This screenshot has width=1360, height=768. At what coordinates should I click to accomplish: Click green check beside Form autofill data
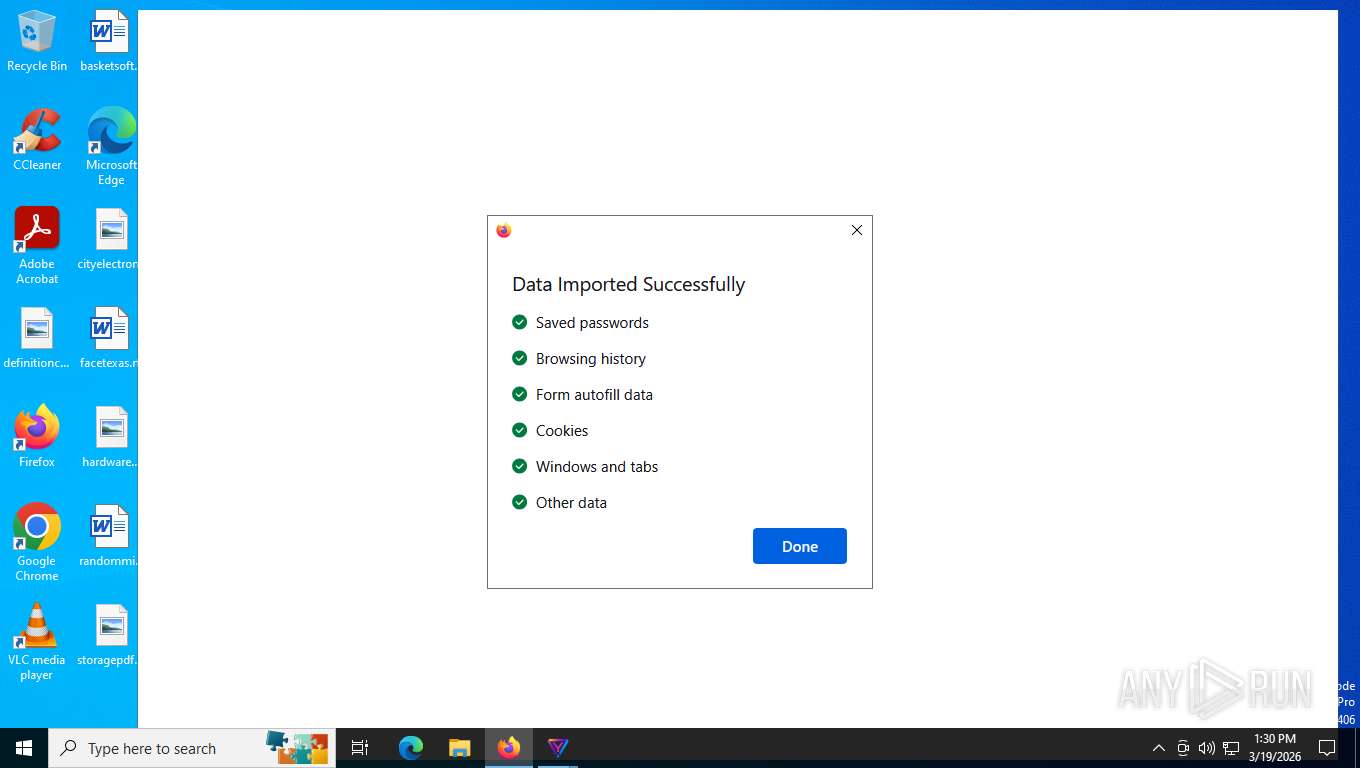pyautogui.click(x=519, y=394)
